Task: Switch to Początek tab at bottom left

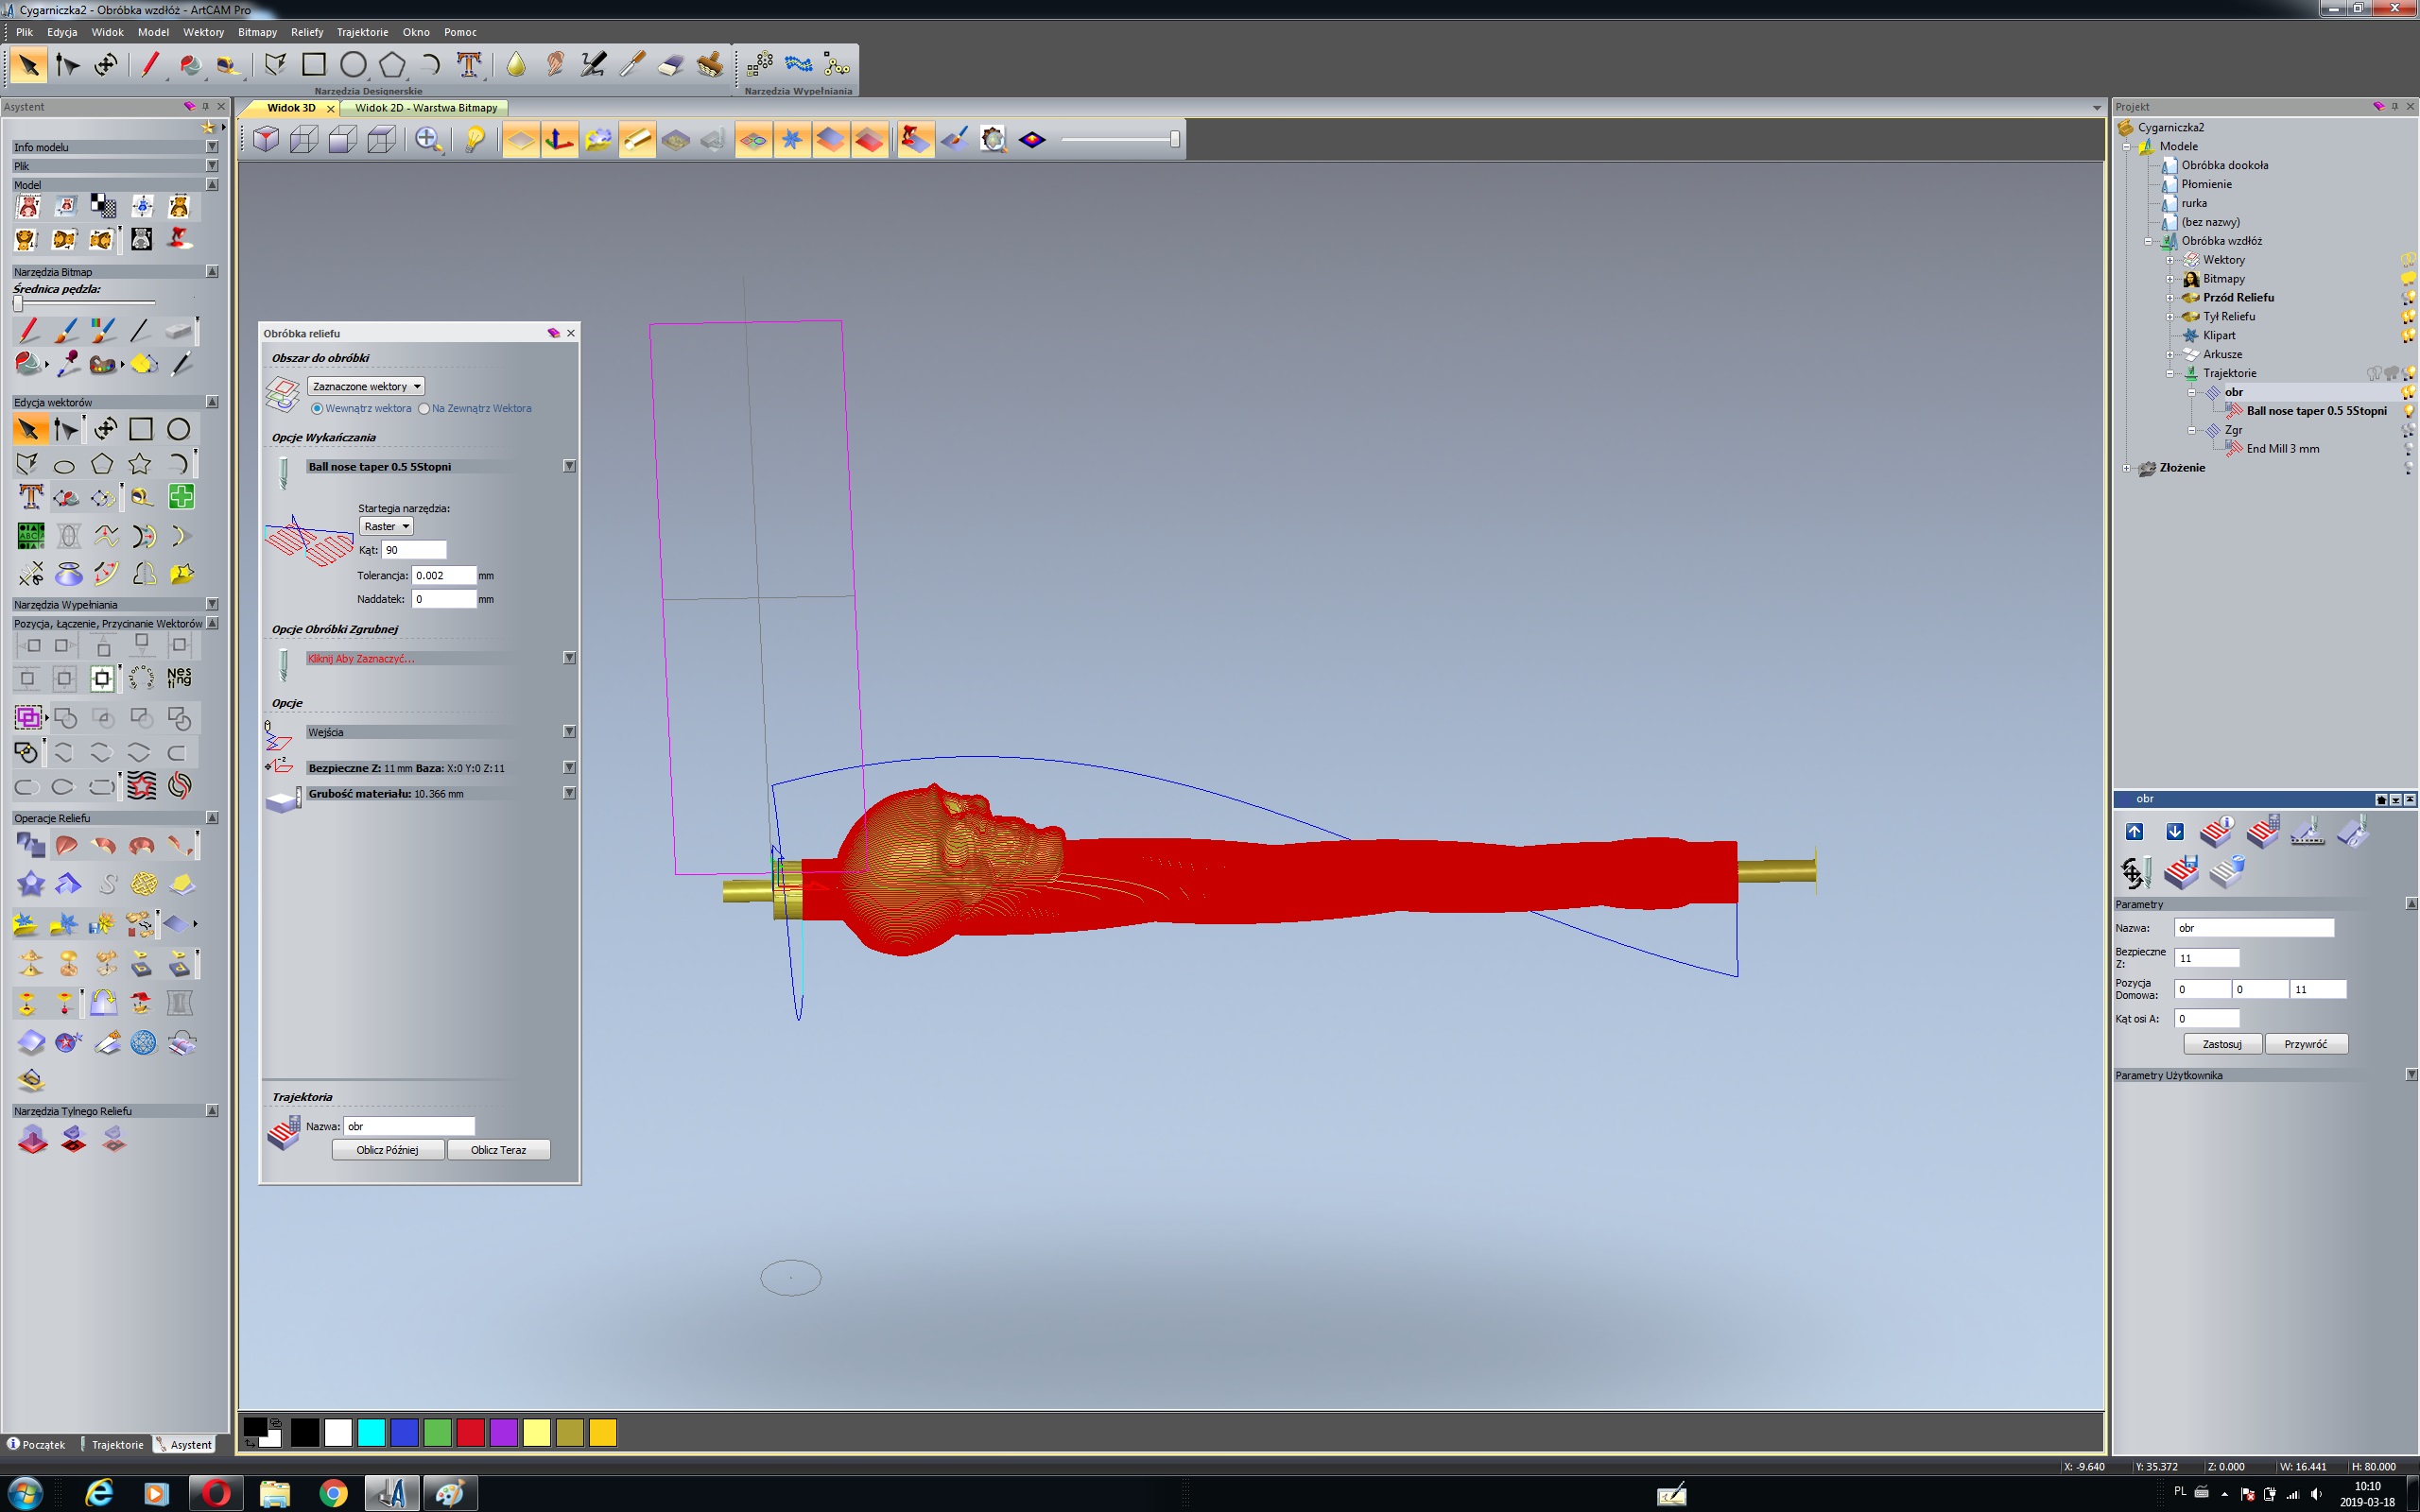Action: pyautogui.click(x=36, y=1444)
